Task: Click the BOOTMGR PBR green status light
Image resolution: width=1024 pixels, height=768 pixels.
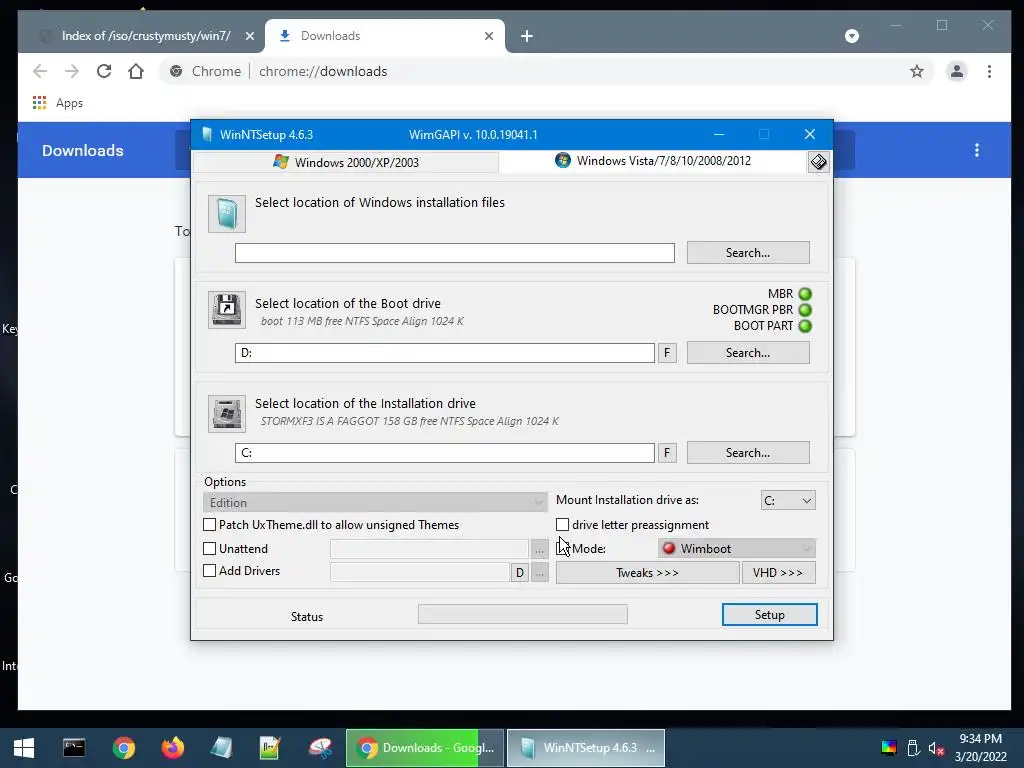Action: pyautogui.click(x=805, y=310)
